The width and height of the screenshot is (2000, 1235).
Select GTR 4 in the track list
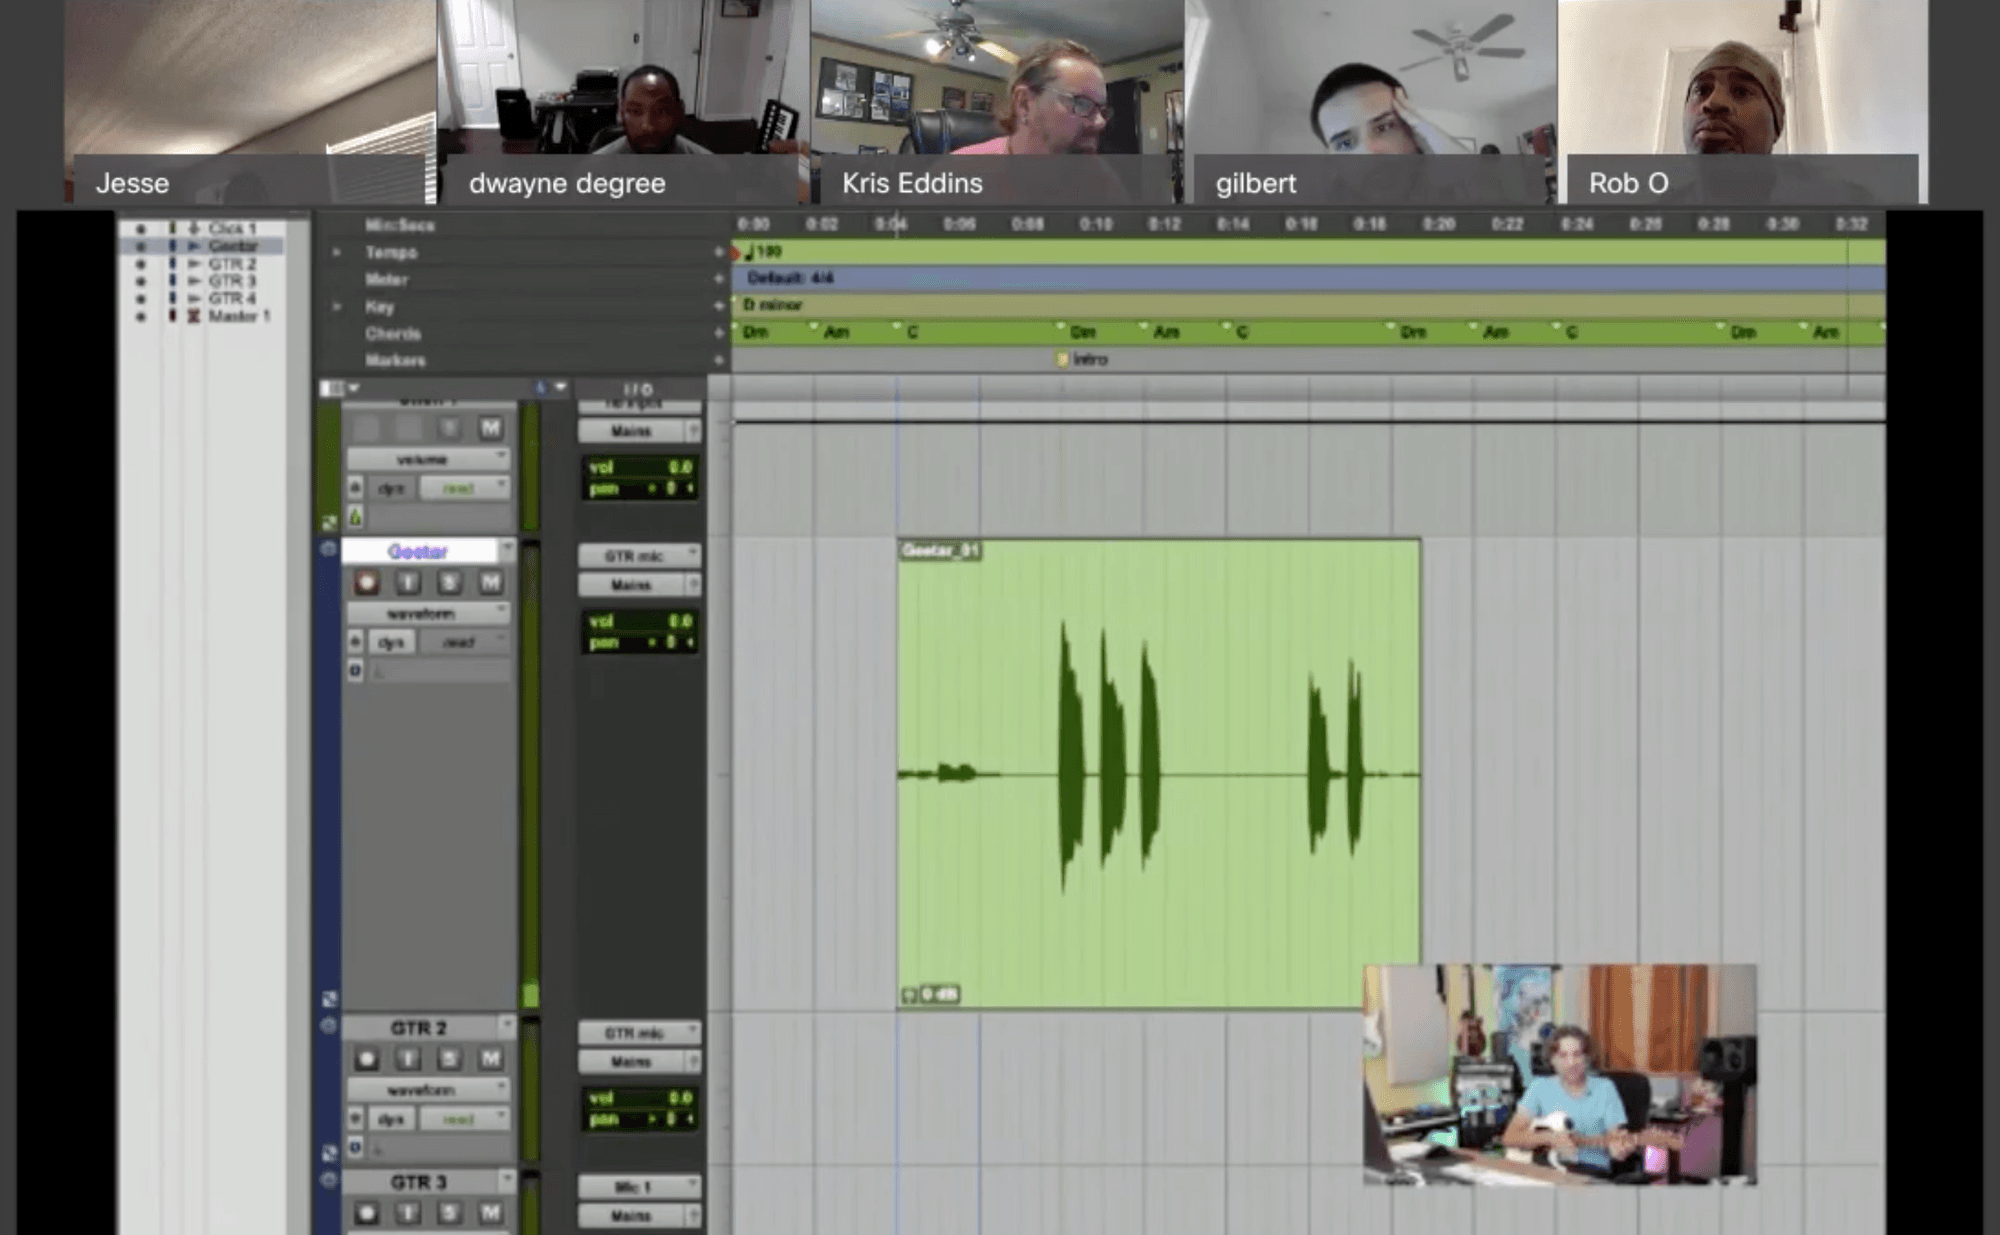click(x=232, y=298)
